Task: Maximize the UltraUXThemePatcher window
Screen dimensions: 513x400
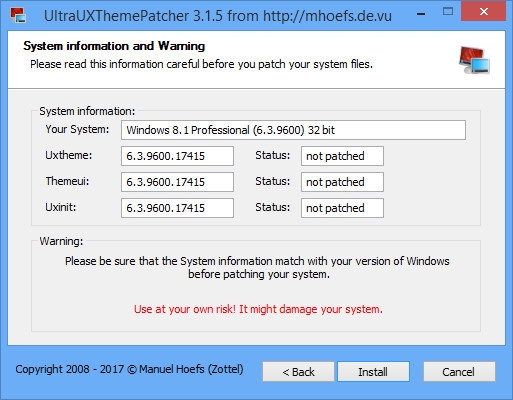Action: pyautogui.click(x=448, y=12)
